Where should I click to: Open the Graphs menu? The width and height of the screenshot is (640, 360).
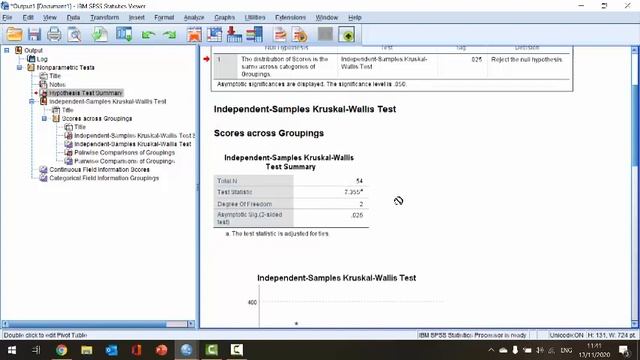click(224, 18)
